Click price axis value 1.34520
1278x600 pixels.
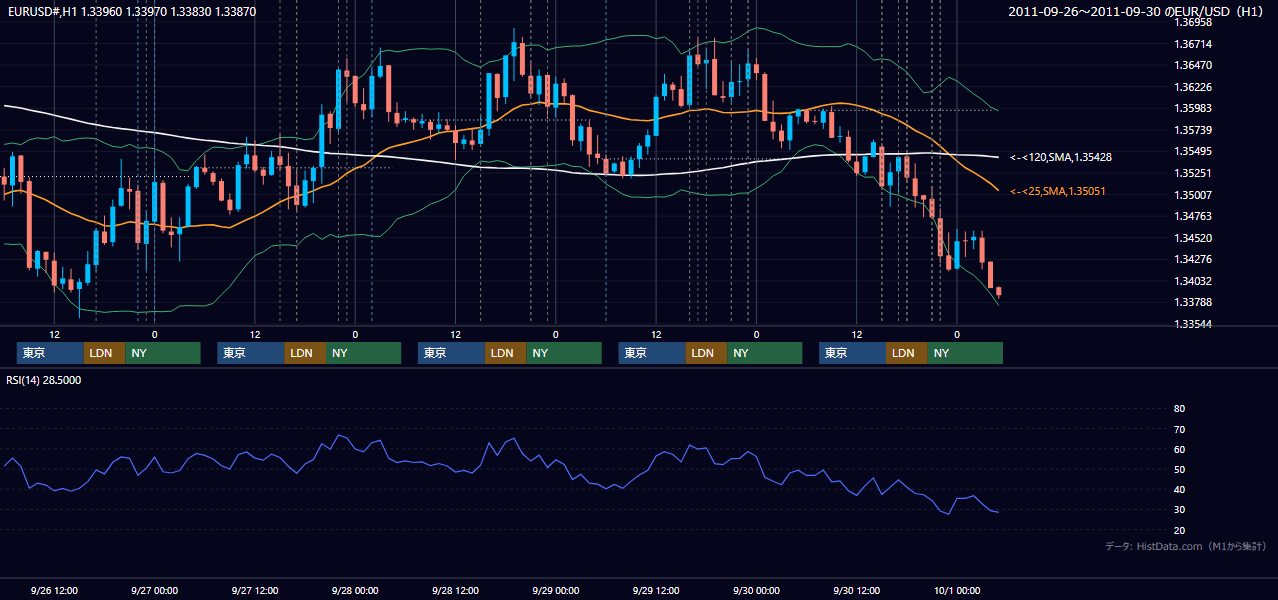point(1192,238)
